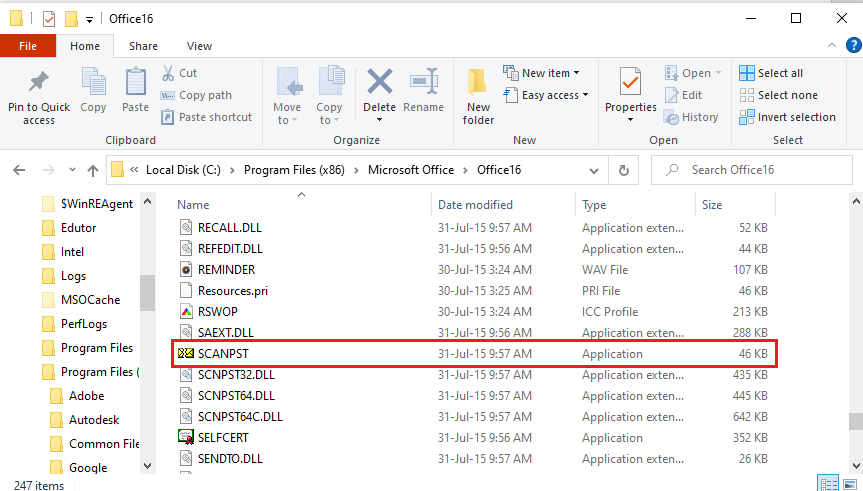The image size is (863, 491).
Task: Select the RECALL.DLL file
Action: tap(474, 228)
